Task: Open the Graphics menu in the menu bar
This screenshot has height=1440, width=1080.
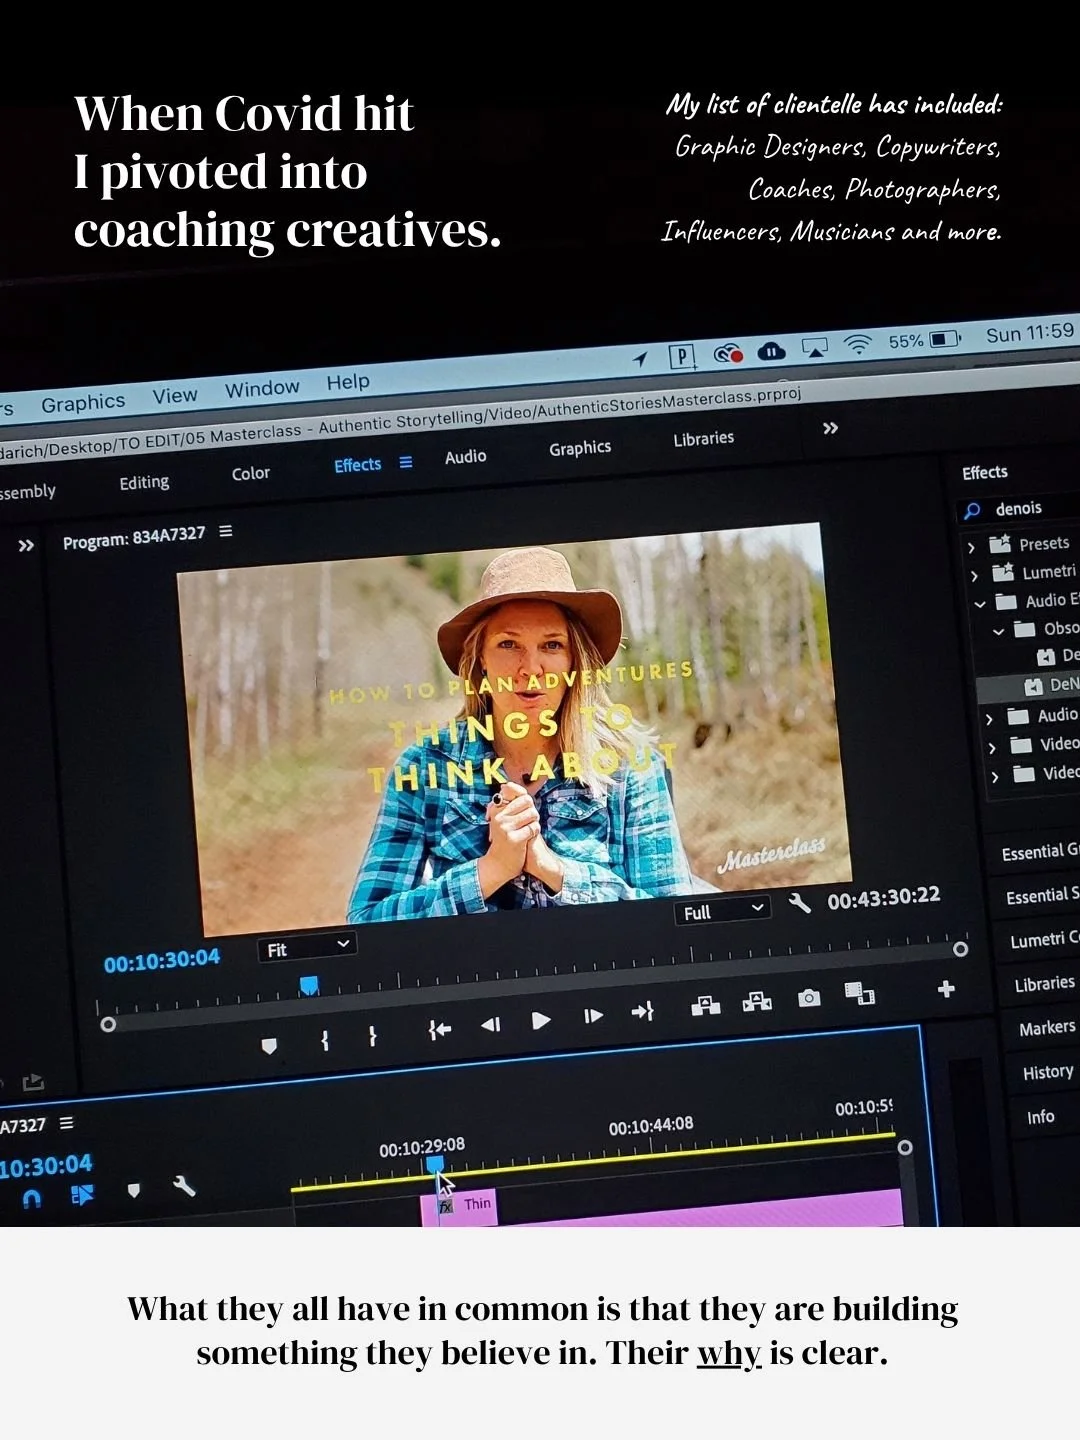Action: click(x=83, y=403)
